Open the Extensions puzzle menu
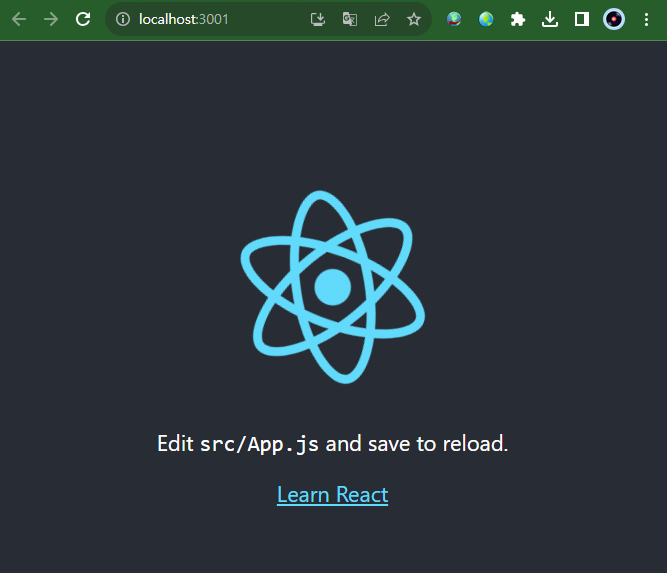This screenshot has height=573, width=667. pyautogui.click(x=518, y=19)
